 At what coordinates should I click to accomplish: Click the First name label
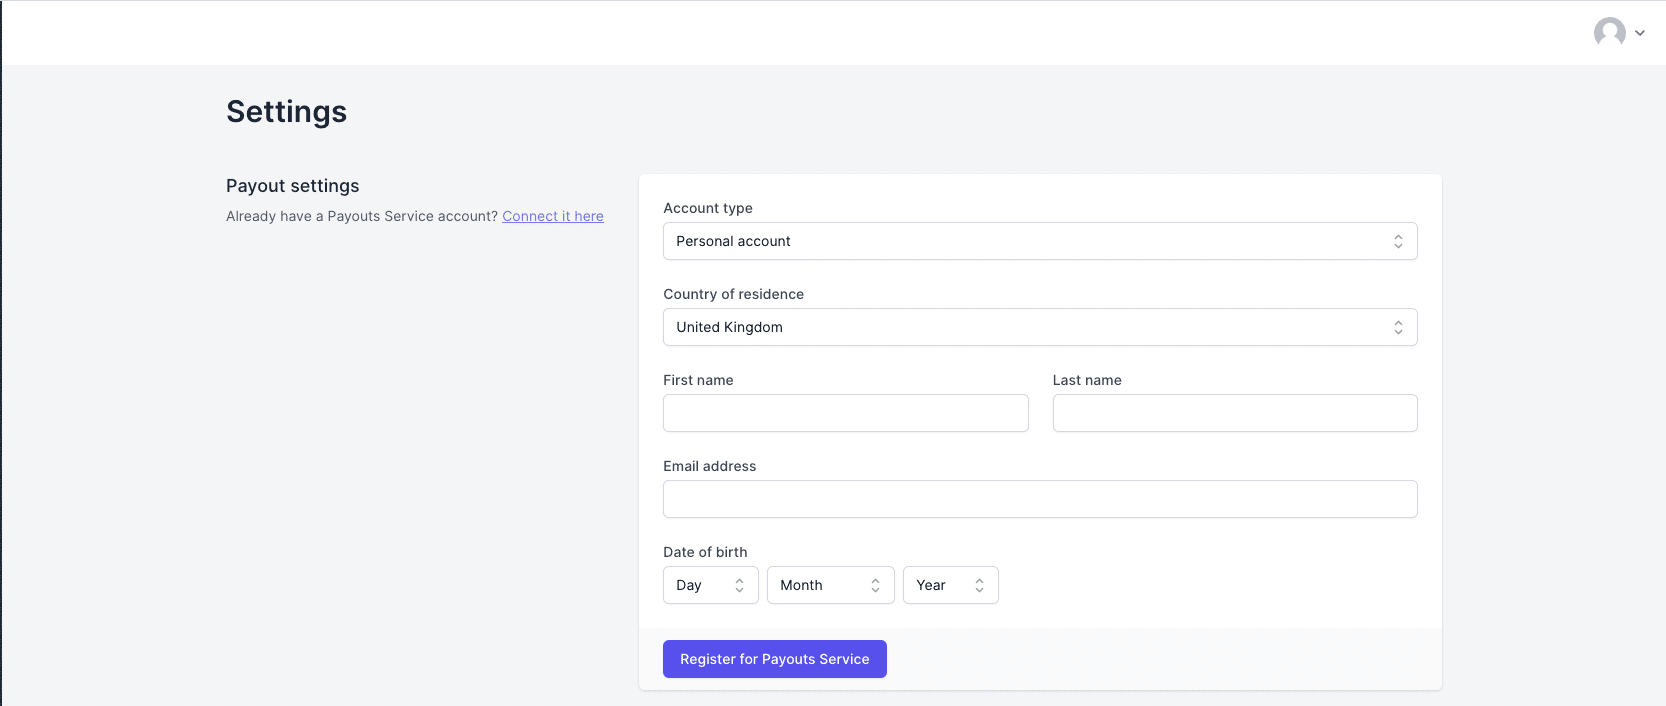[x=698, y=380]
